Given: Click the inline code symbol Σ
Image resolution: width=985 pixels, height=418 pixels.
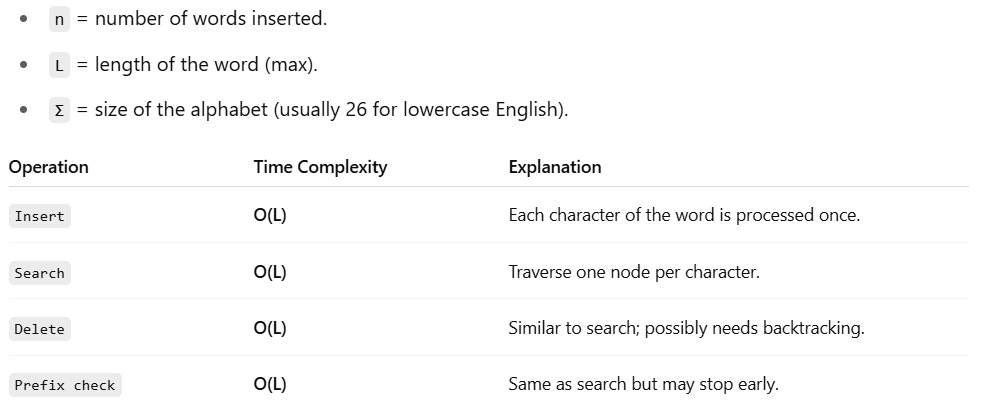Looking at the screenshot, I should pos(59,110).
